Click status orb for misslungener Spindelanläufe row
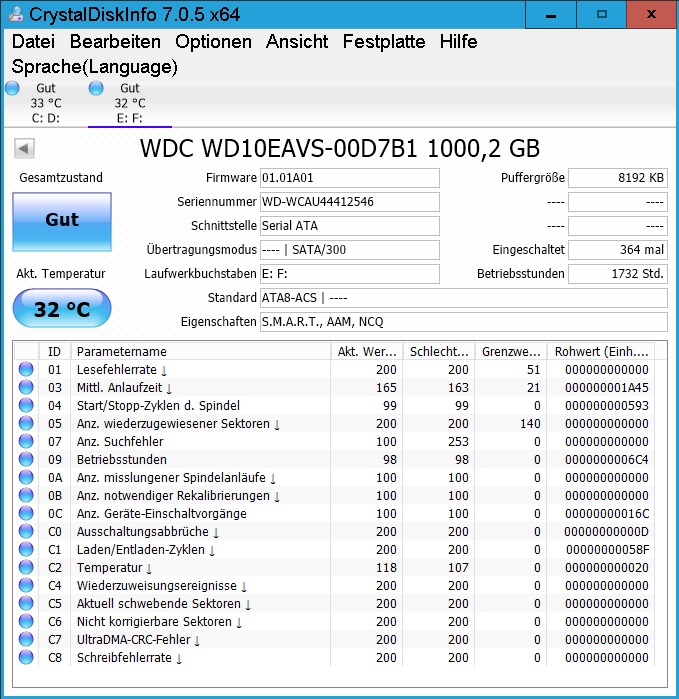The image size is (679, 699). pyautogui.click(x=26, y=477)
